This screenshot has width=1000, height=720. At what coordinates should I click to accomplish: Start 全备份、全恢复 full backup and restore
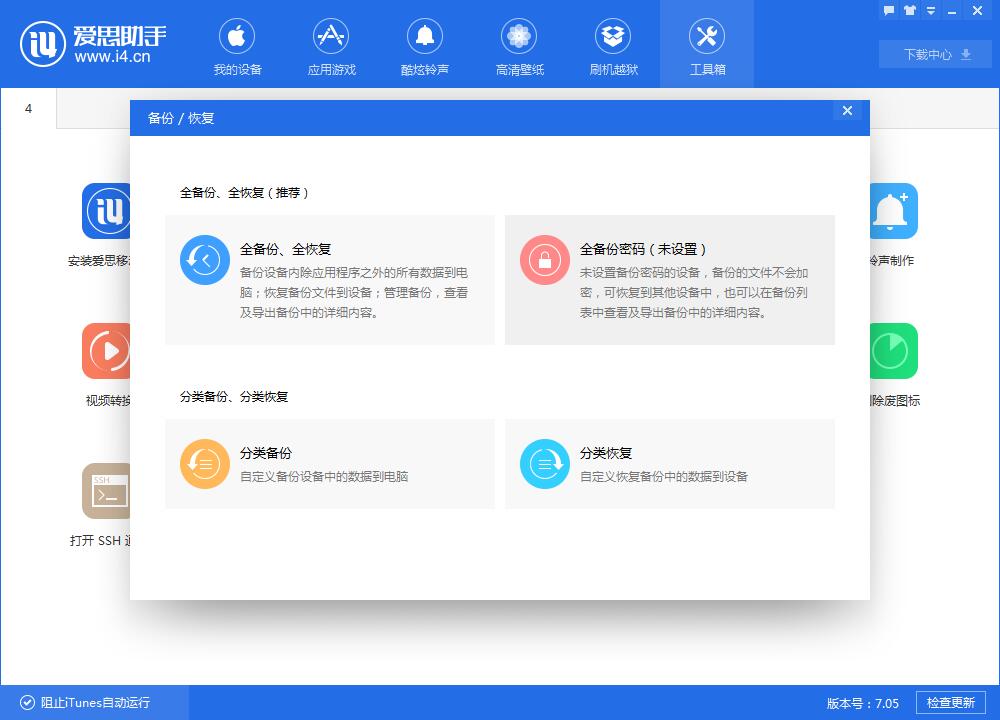pyautogui.click(x=330, y=280)
